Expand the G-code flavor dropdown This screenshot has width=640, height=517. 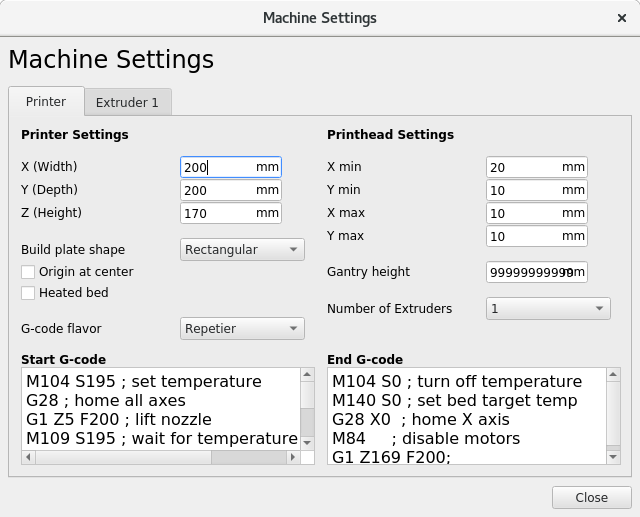point(242,328)
